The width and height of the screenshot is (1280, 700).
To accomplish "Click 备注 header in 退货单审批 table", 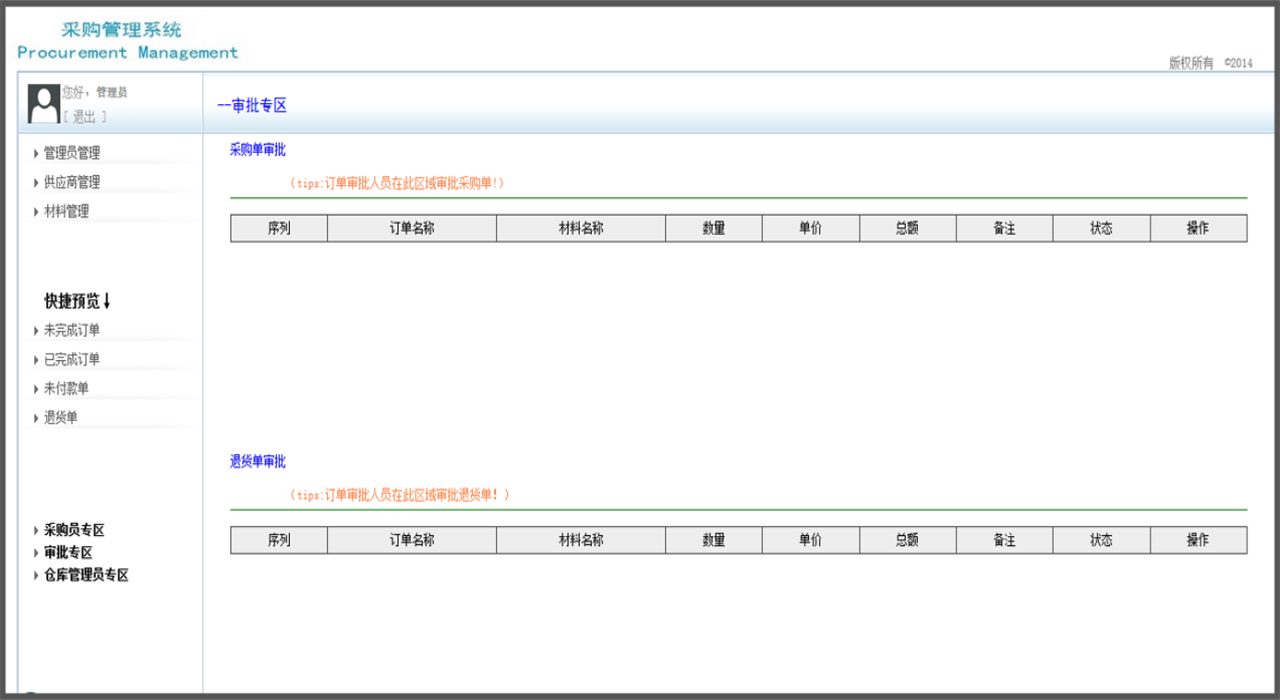I will coord(1004,540).
